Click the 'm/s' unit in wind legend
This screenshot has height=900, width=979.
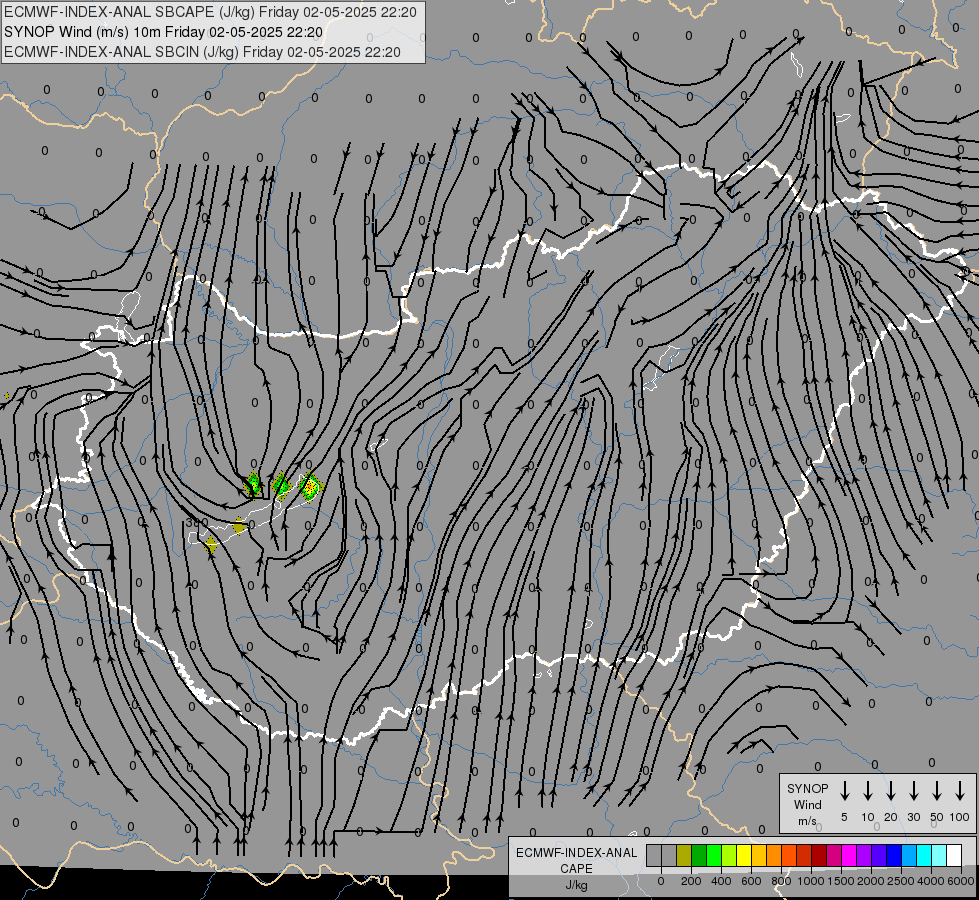pyautogui.click(x=807, y=821)
